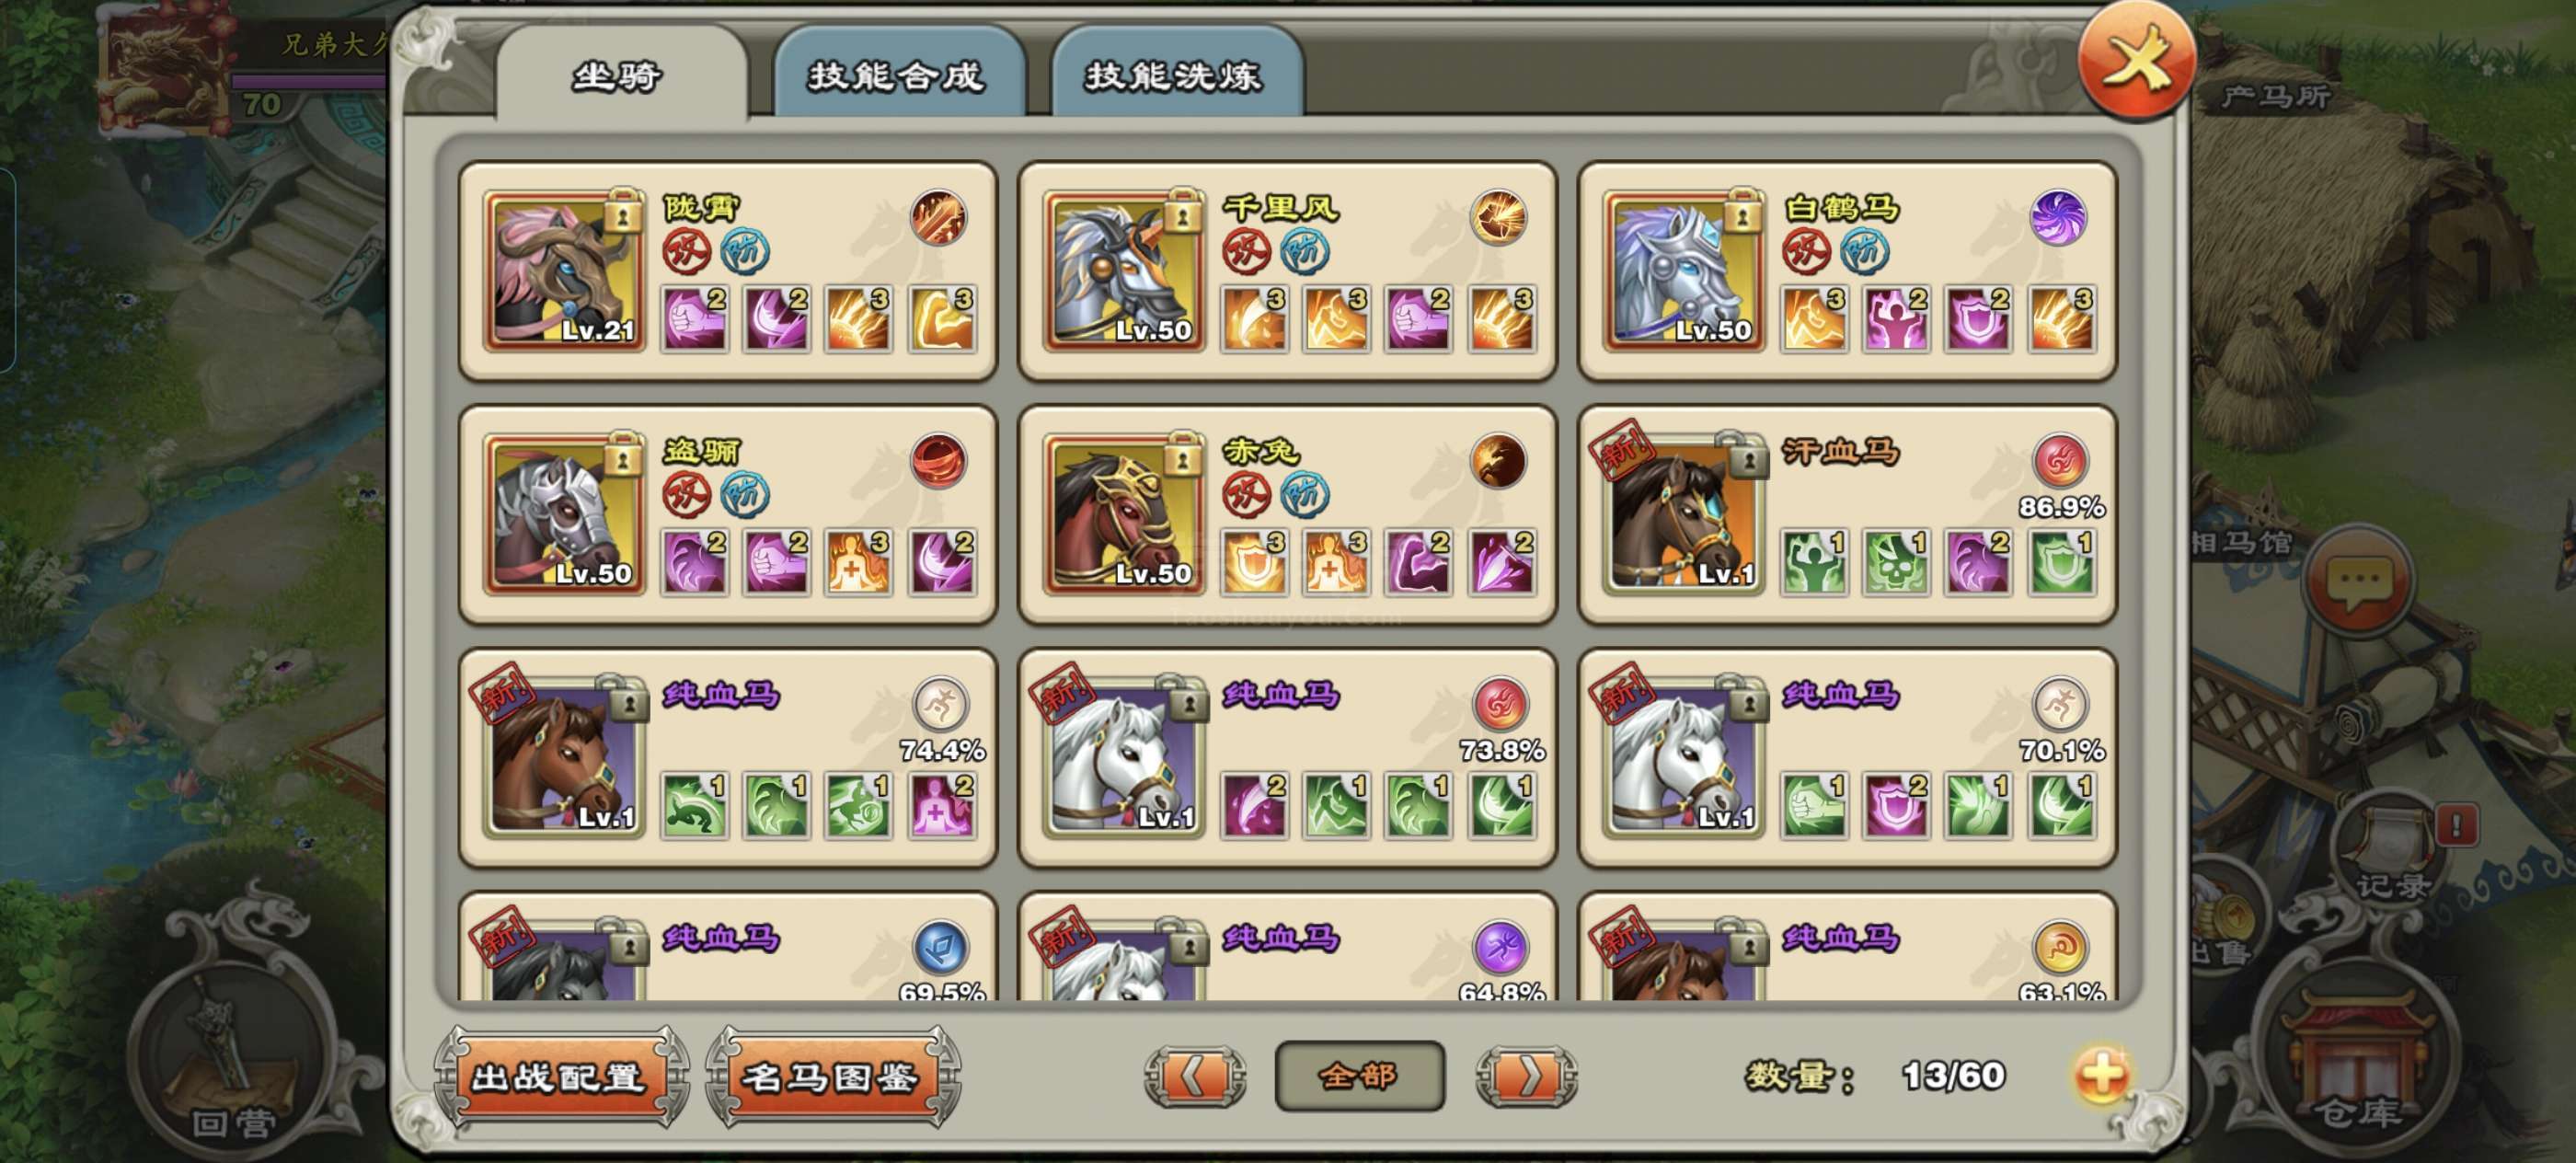Open the 技能洗炼 tab
Image resolution: width=2576 pixels, height=1163 pixels.
1174,74
